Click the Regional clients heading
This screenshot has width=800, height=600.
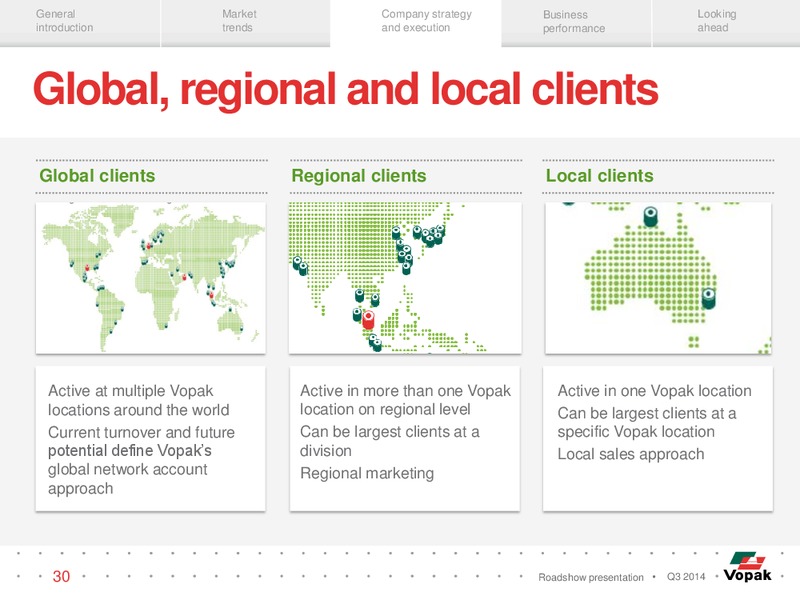pos(359,176)
